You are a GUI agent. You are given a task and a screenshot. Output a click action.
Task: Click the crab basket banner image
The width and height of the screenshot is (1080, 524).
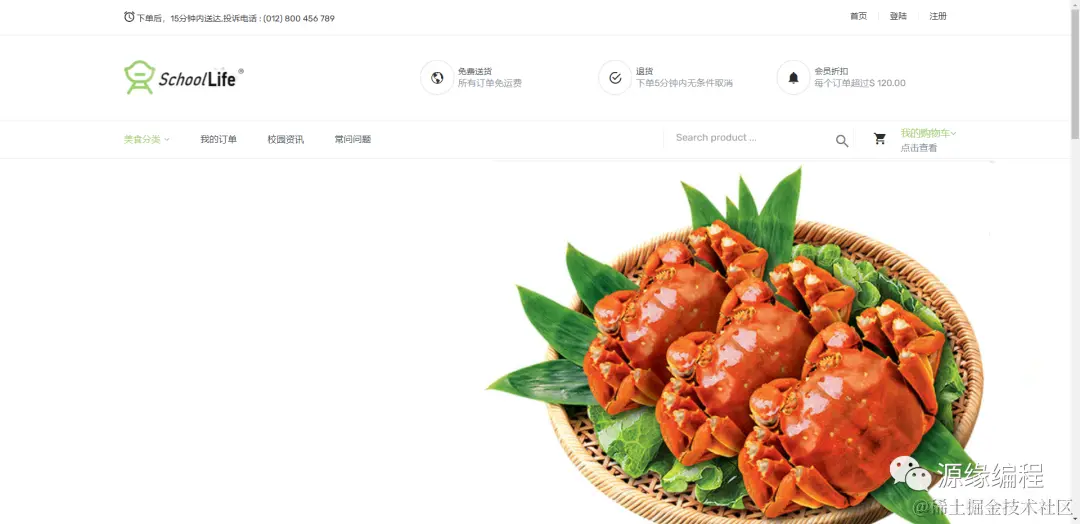pyautogui.click(x=737, y=342)
